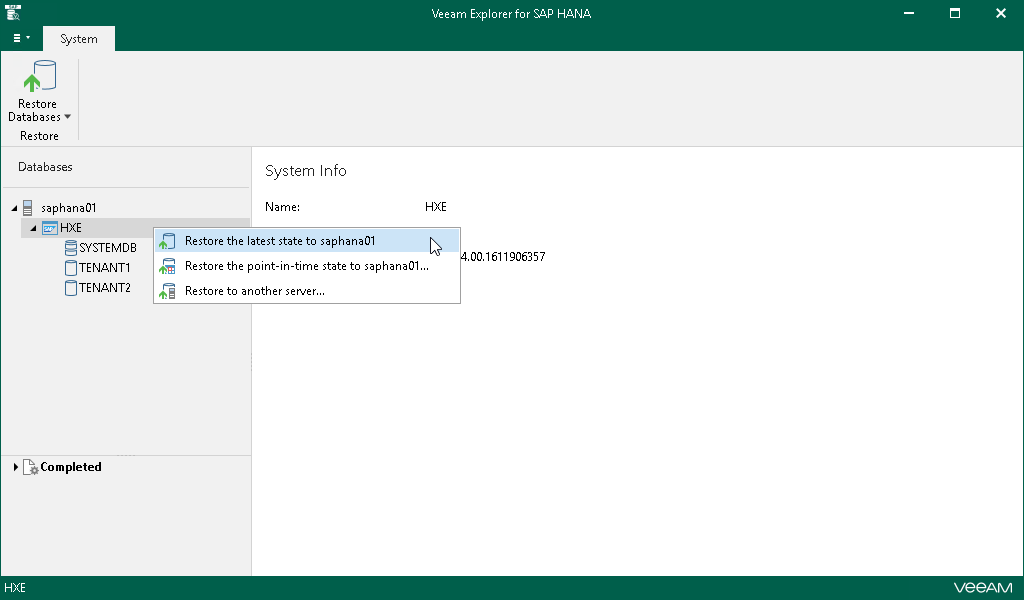The width and height of the screenshot is (1024, 600).
Task: Click the point-in-time restore icon
Action: (167, 266)
